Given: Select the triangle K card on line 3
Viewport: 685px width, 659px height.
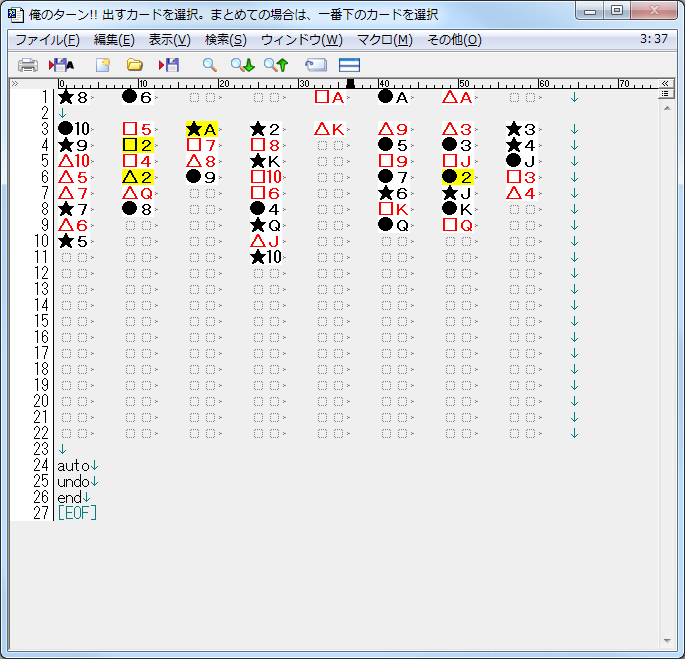Looking at the screenshot, I should click(330, 129).
